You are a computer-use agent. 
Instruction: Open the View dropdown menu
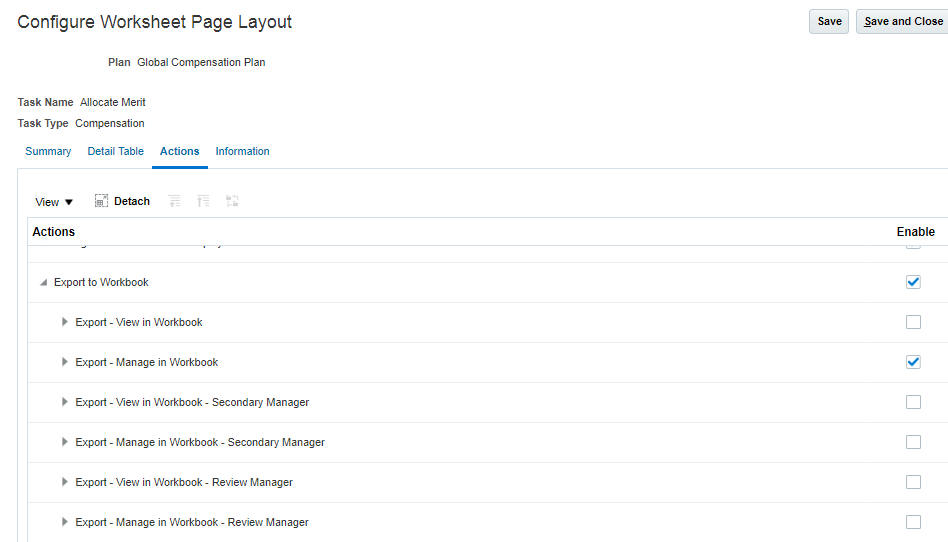coord(54,202)
